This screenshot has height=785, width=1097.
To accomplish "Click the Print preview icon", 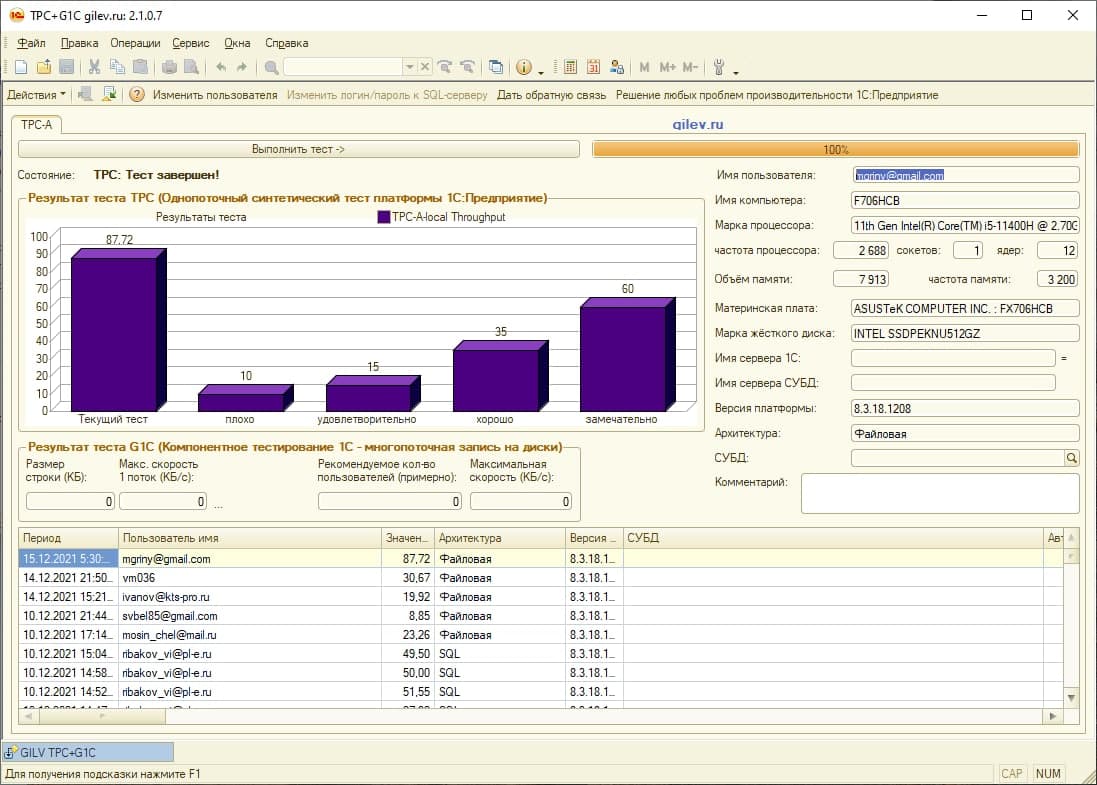I will 191,67.
